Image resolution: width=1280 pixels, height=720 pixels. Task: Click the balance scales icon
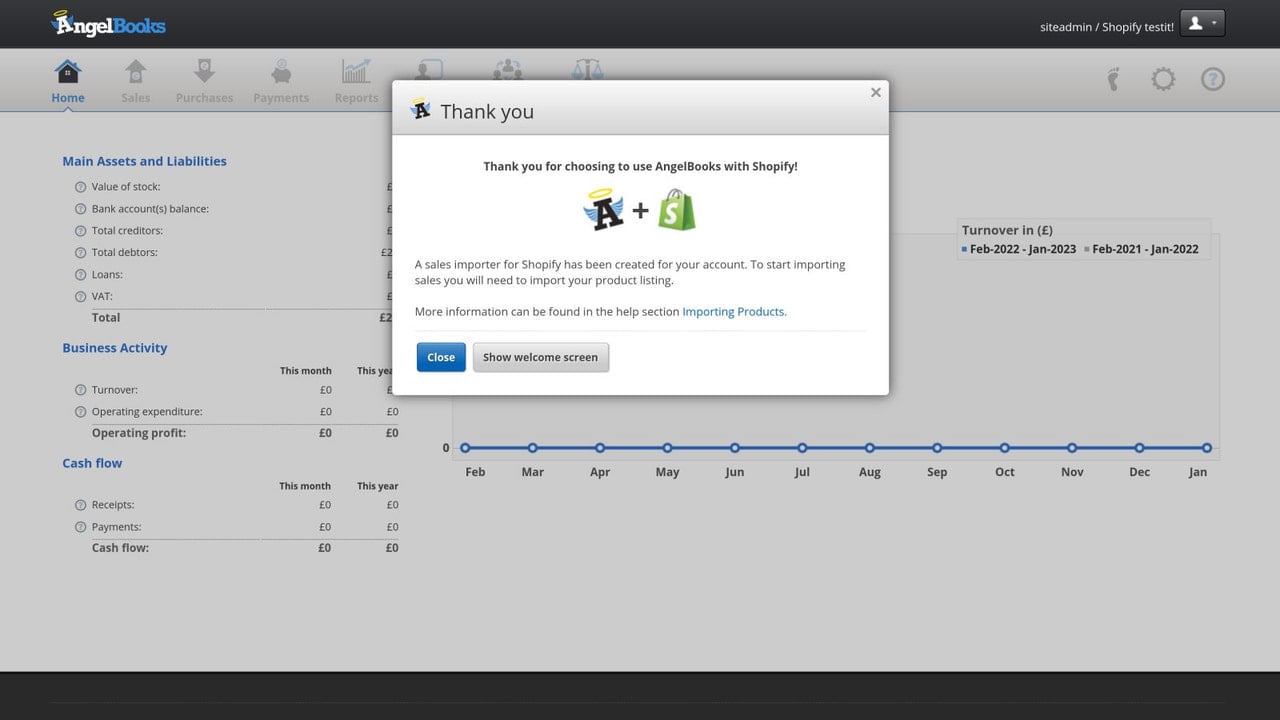pos(588,69)
